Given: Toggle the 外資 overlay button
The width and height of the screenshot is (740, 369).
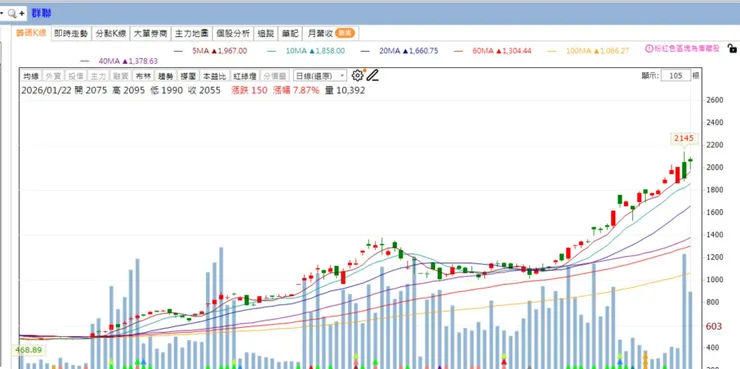Looking at the screenshot, I should 52,75.
